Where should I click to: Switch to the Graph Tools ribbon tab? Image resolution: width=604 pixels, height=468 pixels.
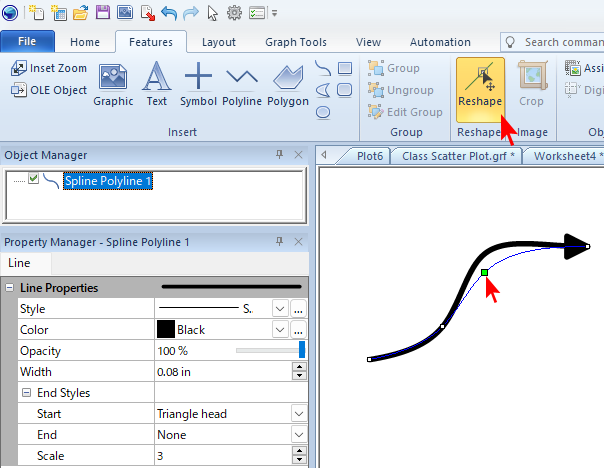295,42
